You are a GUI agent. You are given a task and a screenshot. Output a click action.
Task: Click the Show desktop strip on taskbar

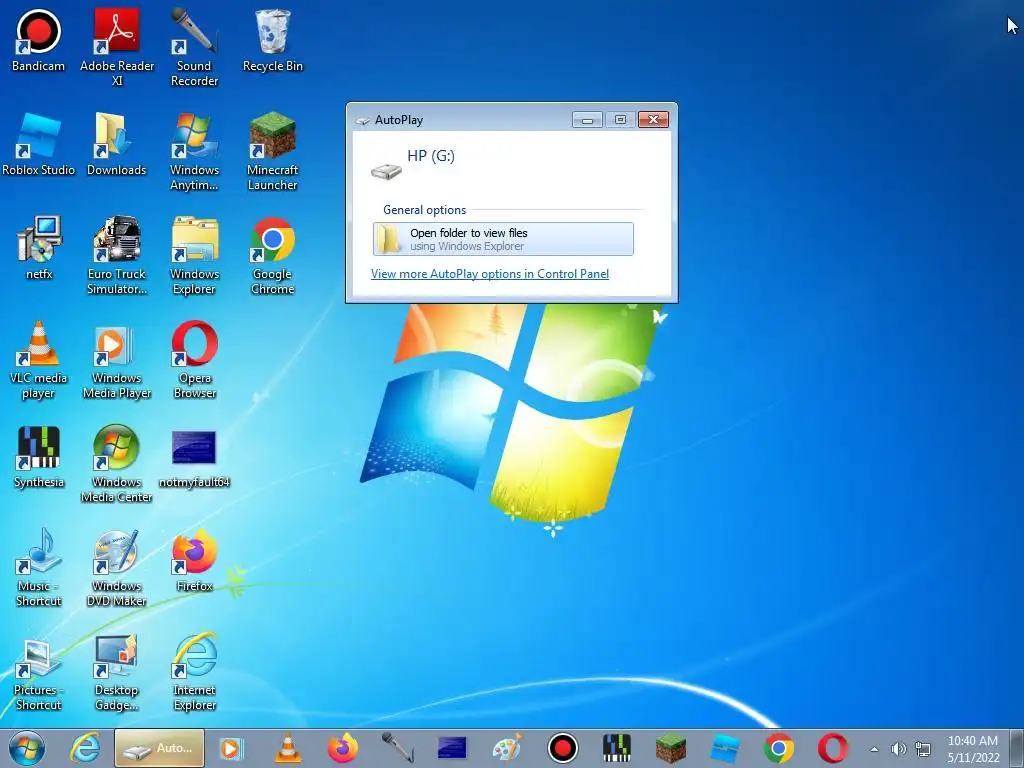[x=1017, y=748]
